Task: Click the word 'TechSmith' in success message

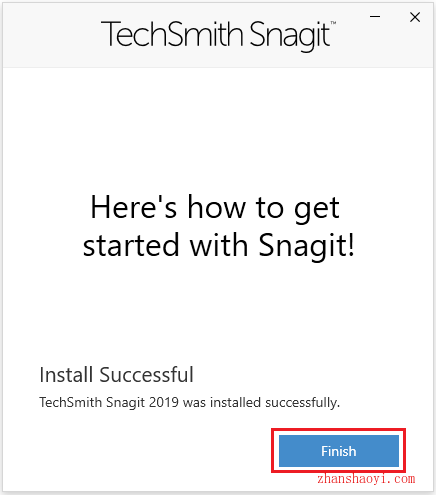Action: point(71,402)
